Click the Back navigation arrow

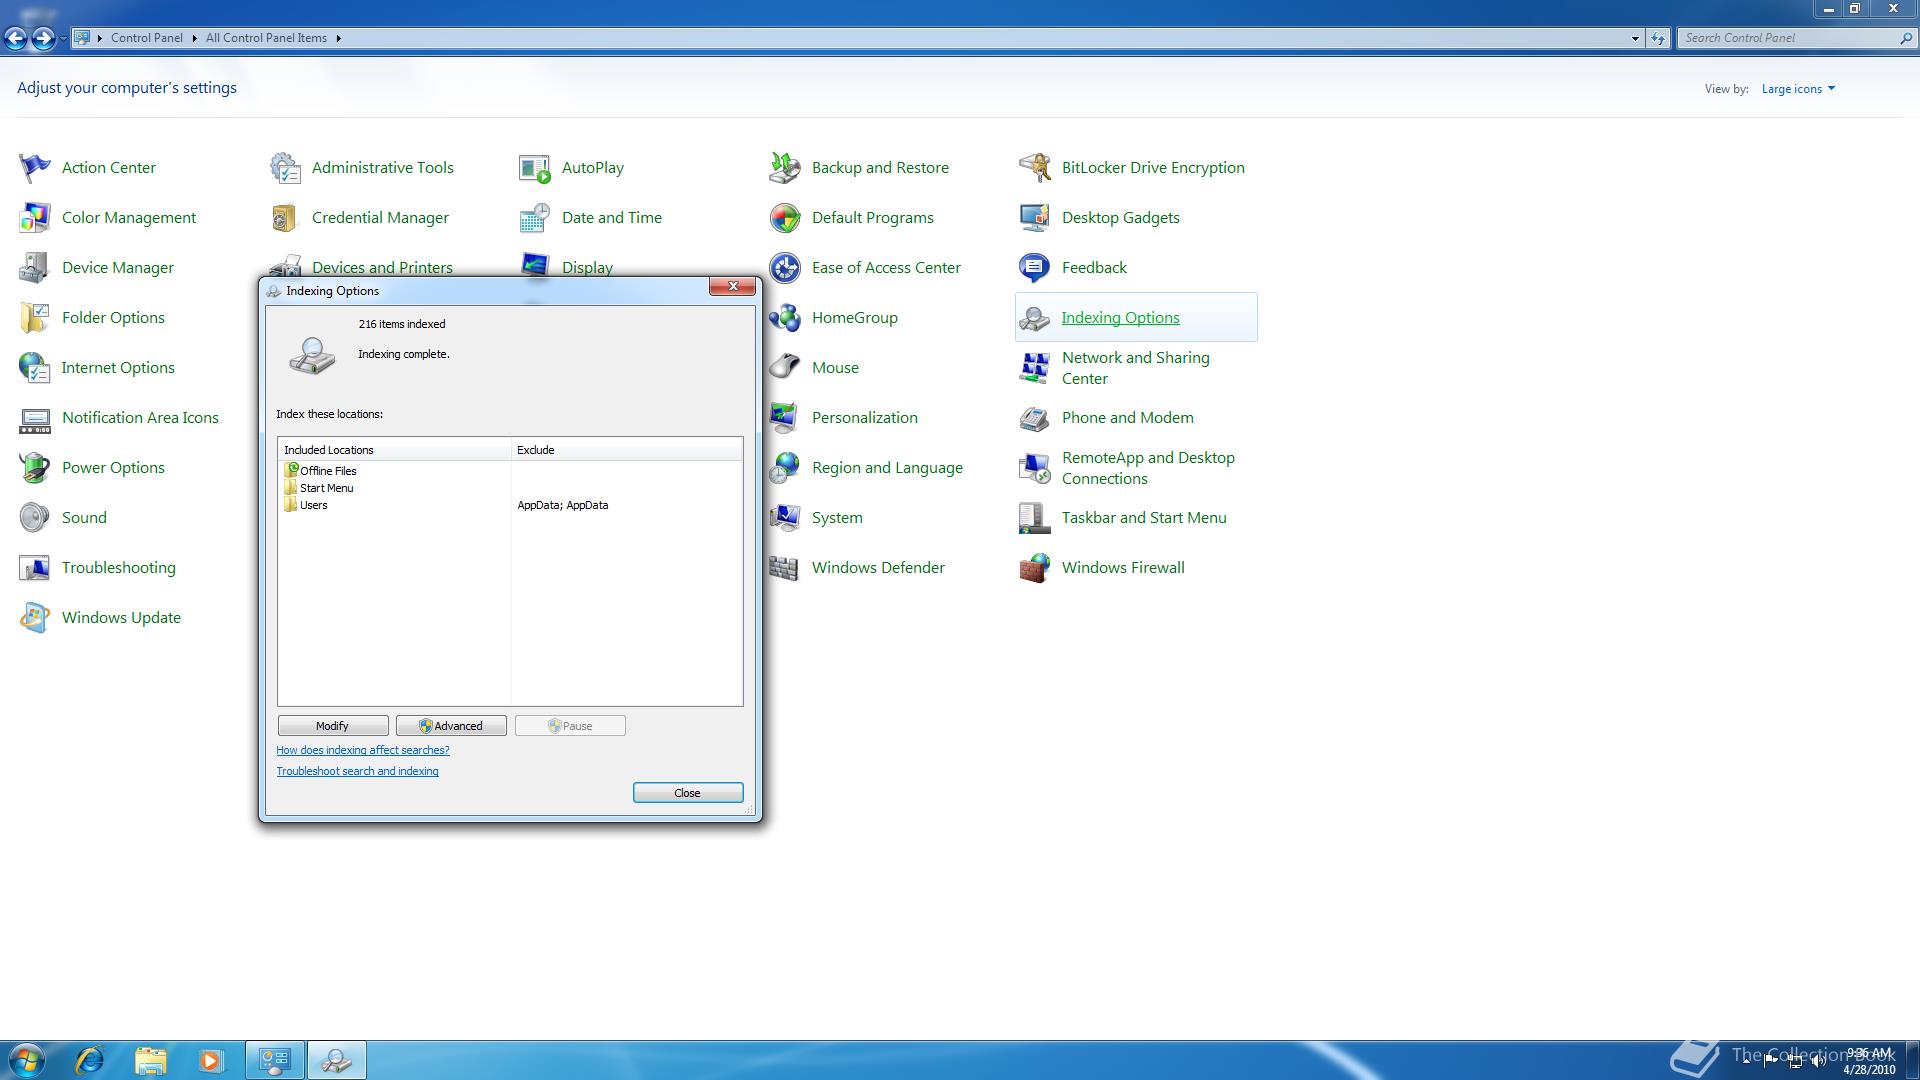coord(15,38)
